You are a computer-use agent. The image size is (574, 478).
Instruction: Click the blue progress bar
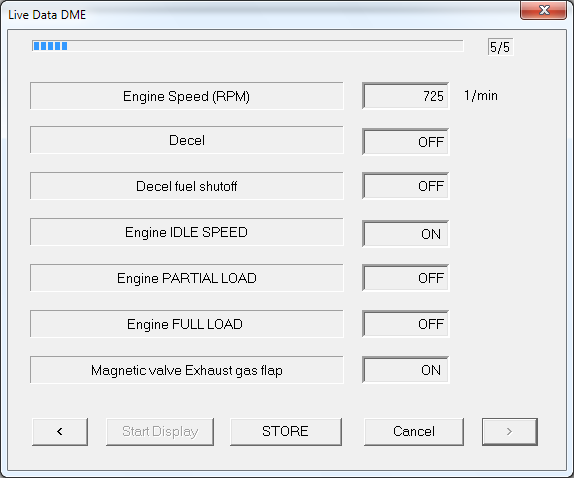point(247,46)
